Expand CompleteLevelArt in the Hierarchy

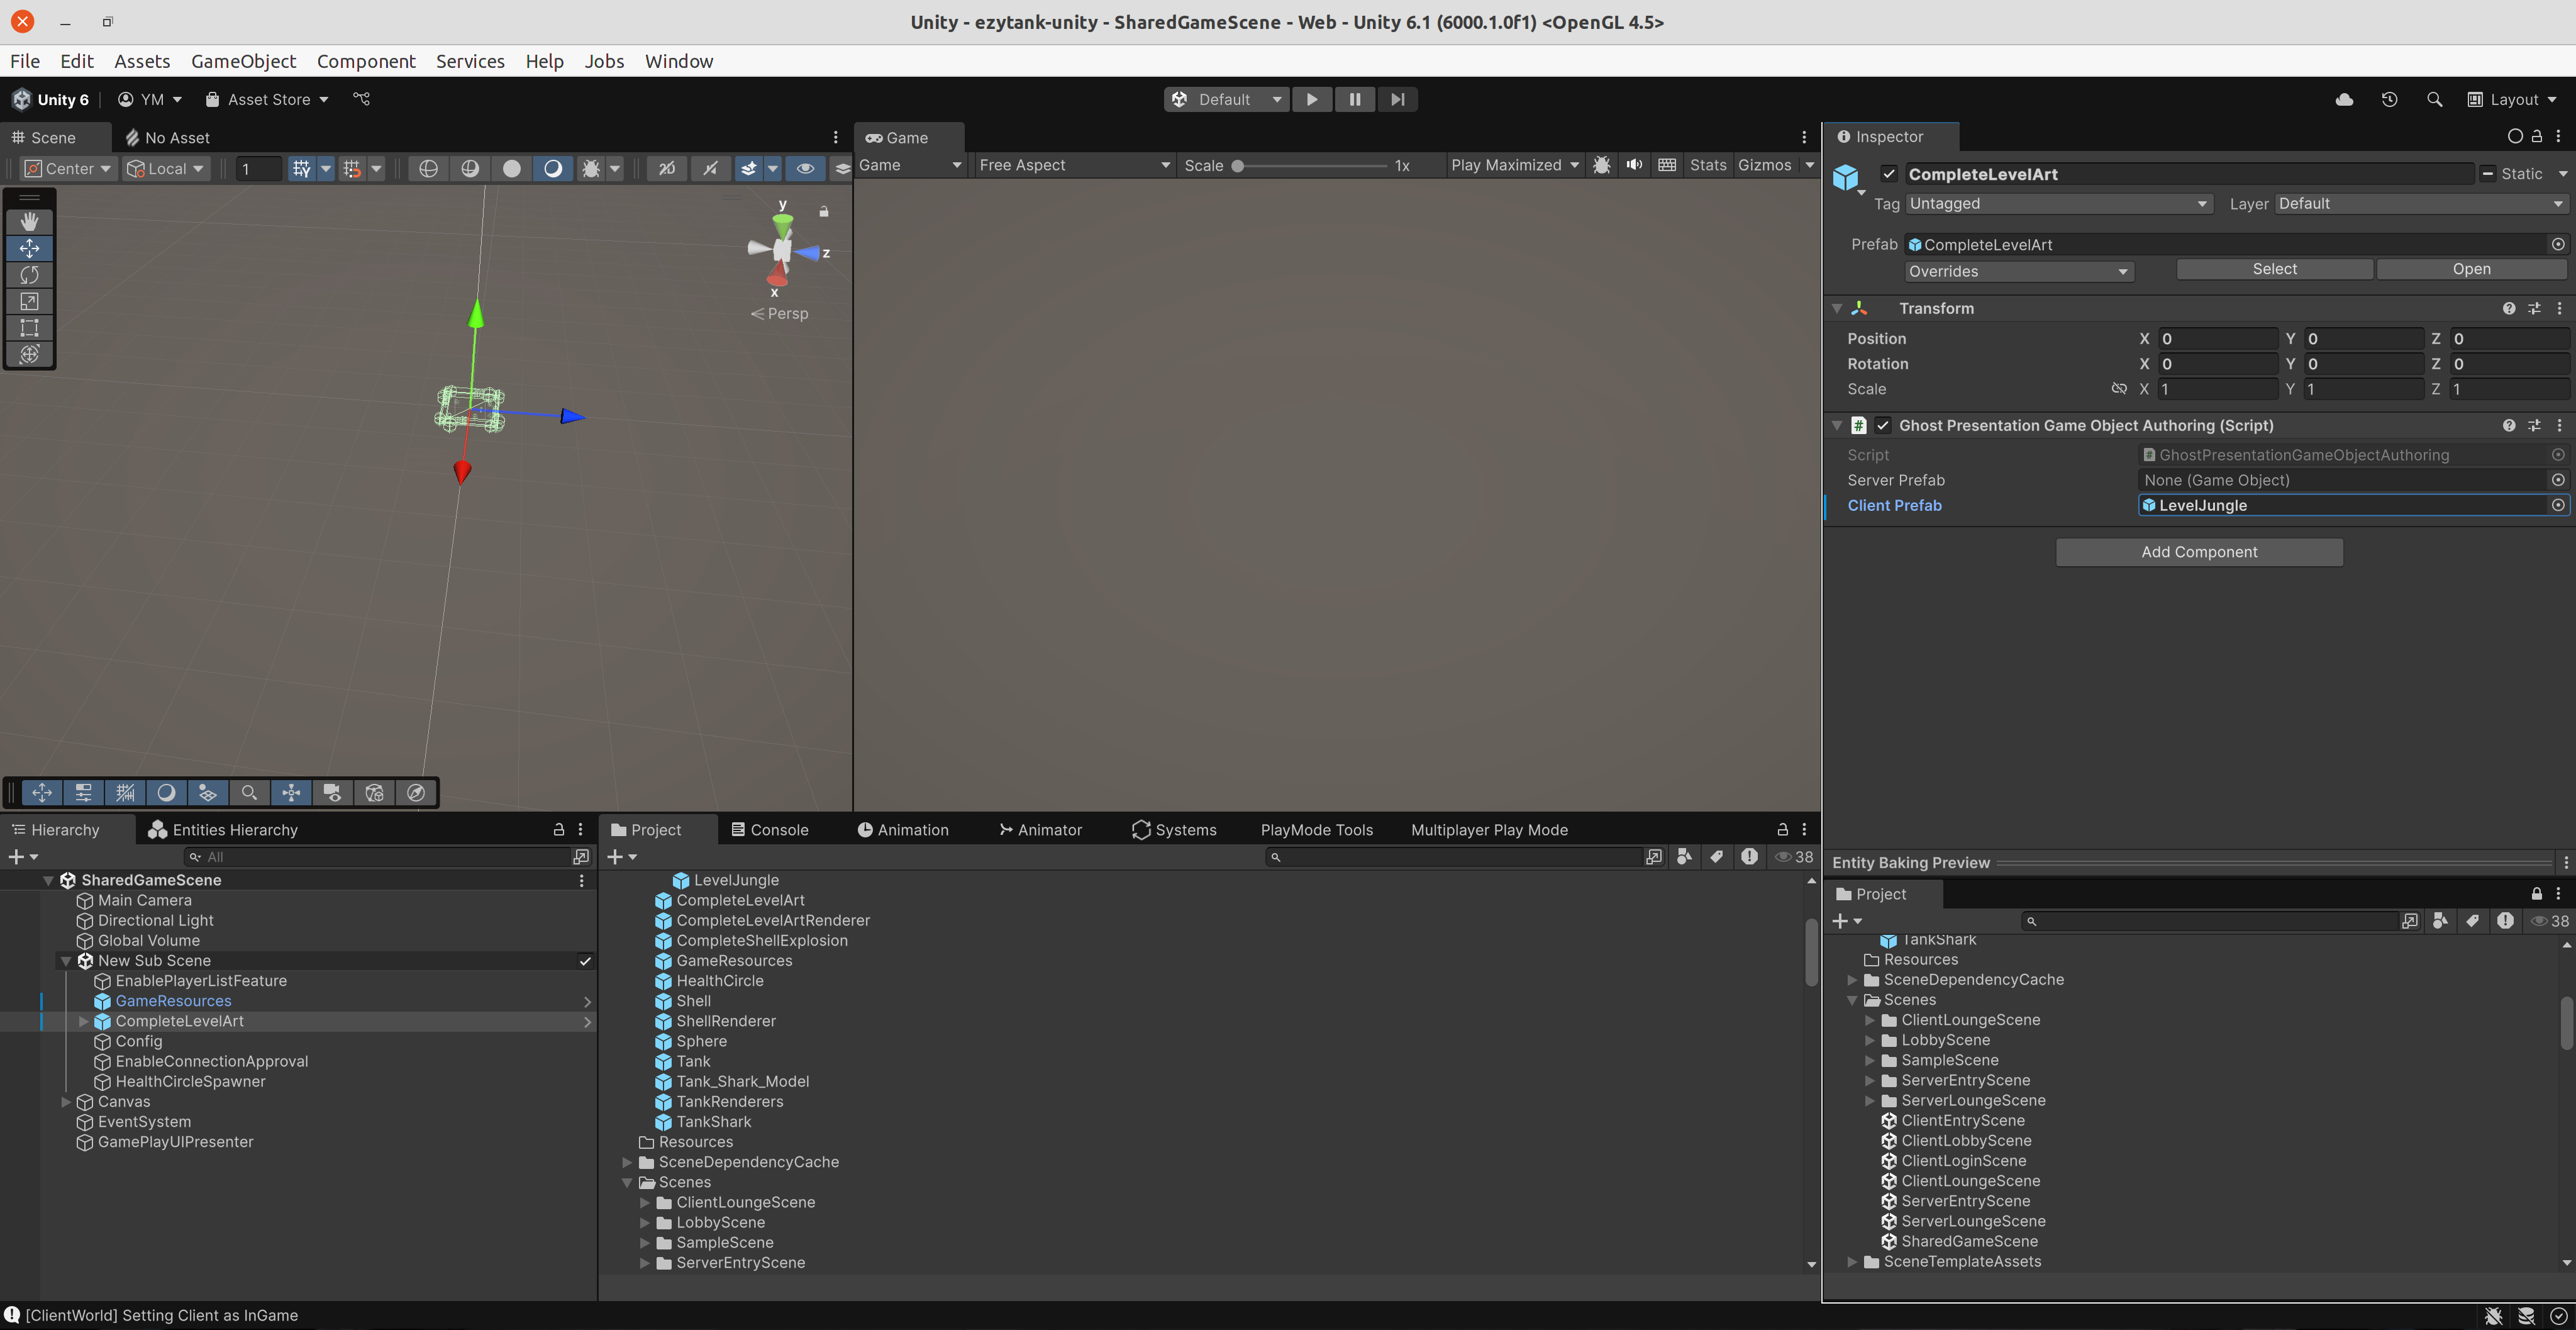[84, 1021]
